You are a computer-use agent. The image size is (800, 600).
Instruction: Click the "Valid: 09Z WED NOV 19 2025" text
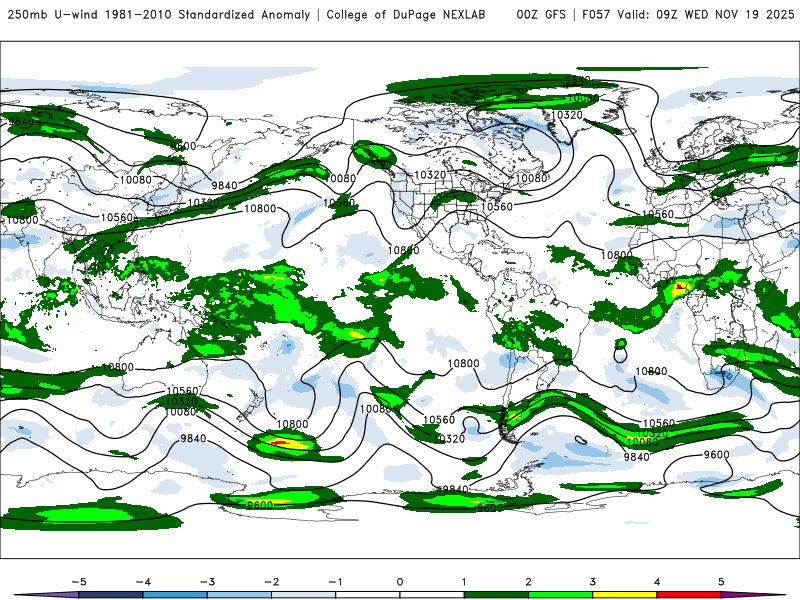[706, 15]
